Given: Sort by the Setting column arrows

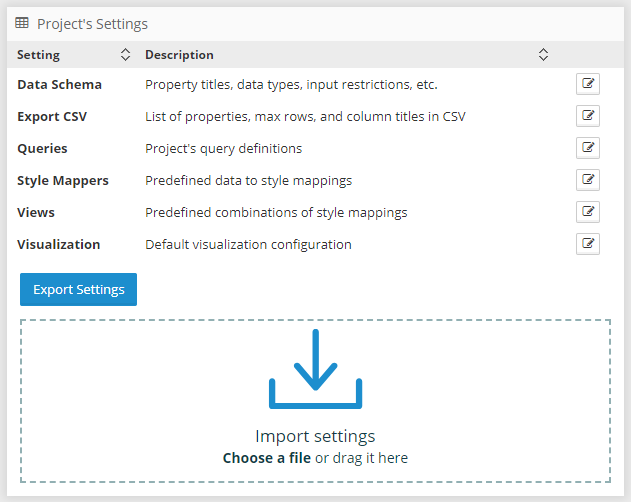Looking at the screenshot, I should [125, 55].
